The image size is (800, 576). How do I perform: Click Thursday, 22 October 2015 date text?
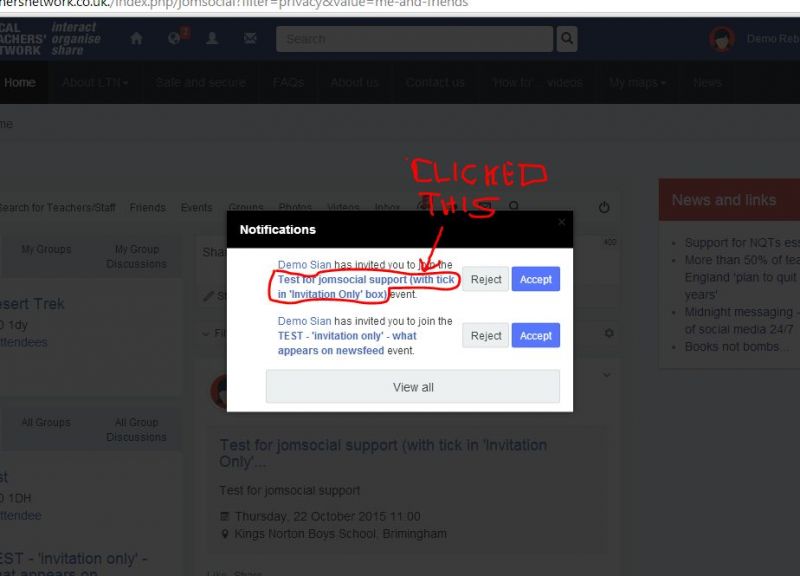tap(327, 516)
